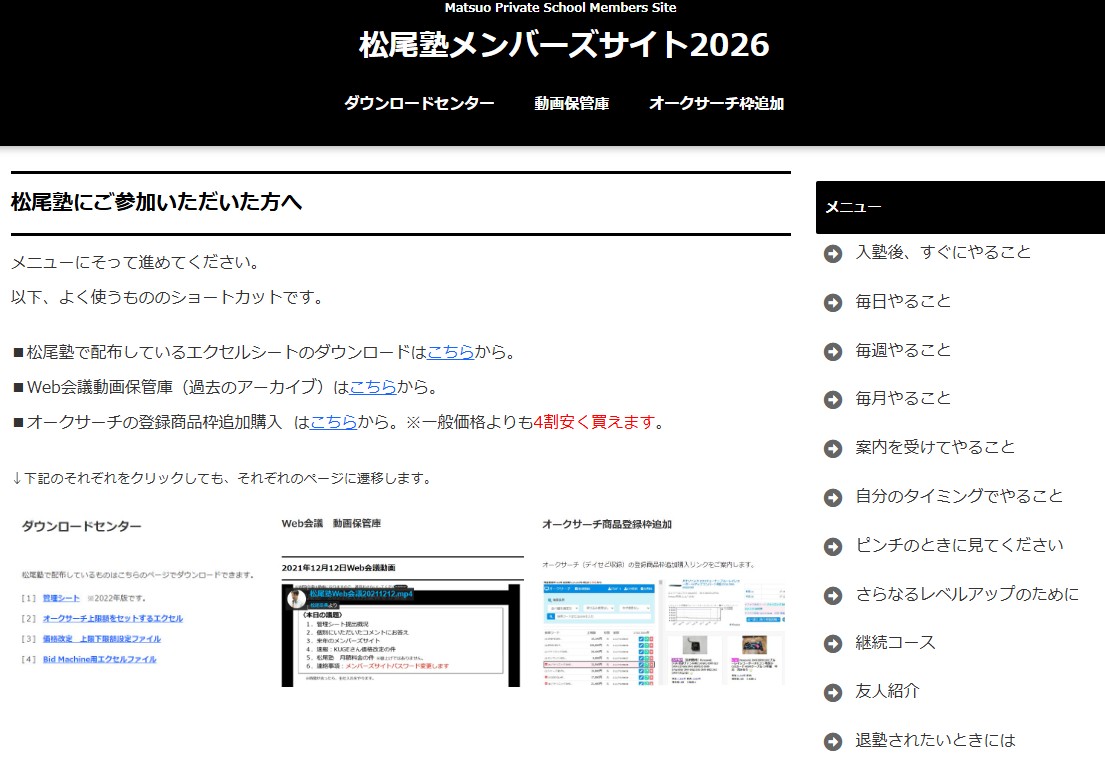Click こちら link for オークサーチ登録商品枠追加購入
Image resolution: width=1105 pixels, height=761 pixels.
click(333, 422)
